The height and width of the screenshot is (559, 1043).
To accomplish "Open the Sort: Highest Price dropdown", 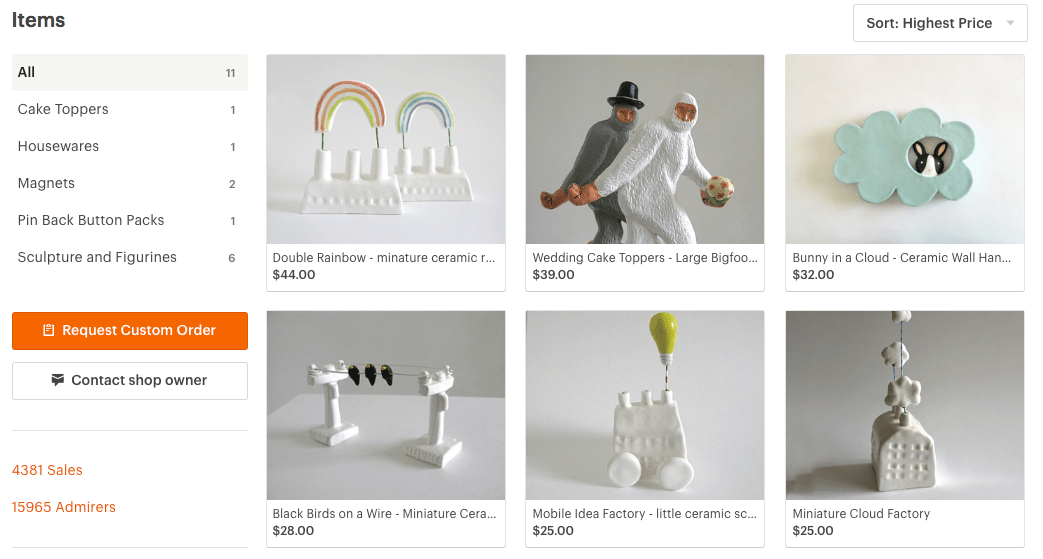I will [940, 23].
